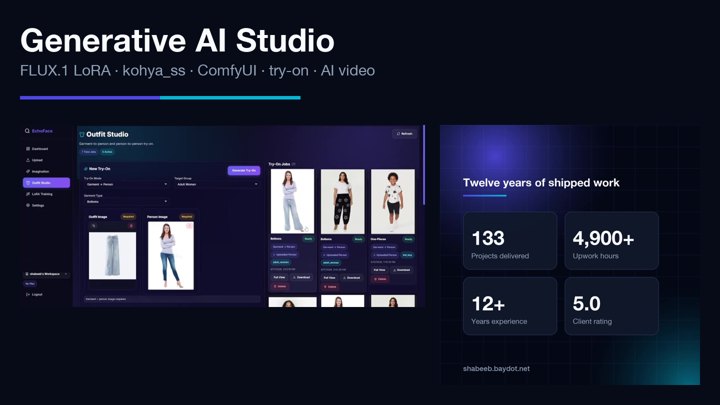Click the red delete icon above the outfit image
This screenshot has width=720, height=405.
tap(131, 226)
